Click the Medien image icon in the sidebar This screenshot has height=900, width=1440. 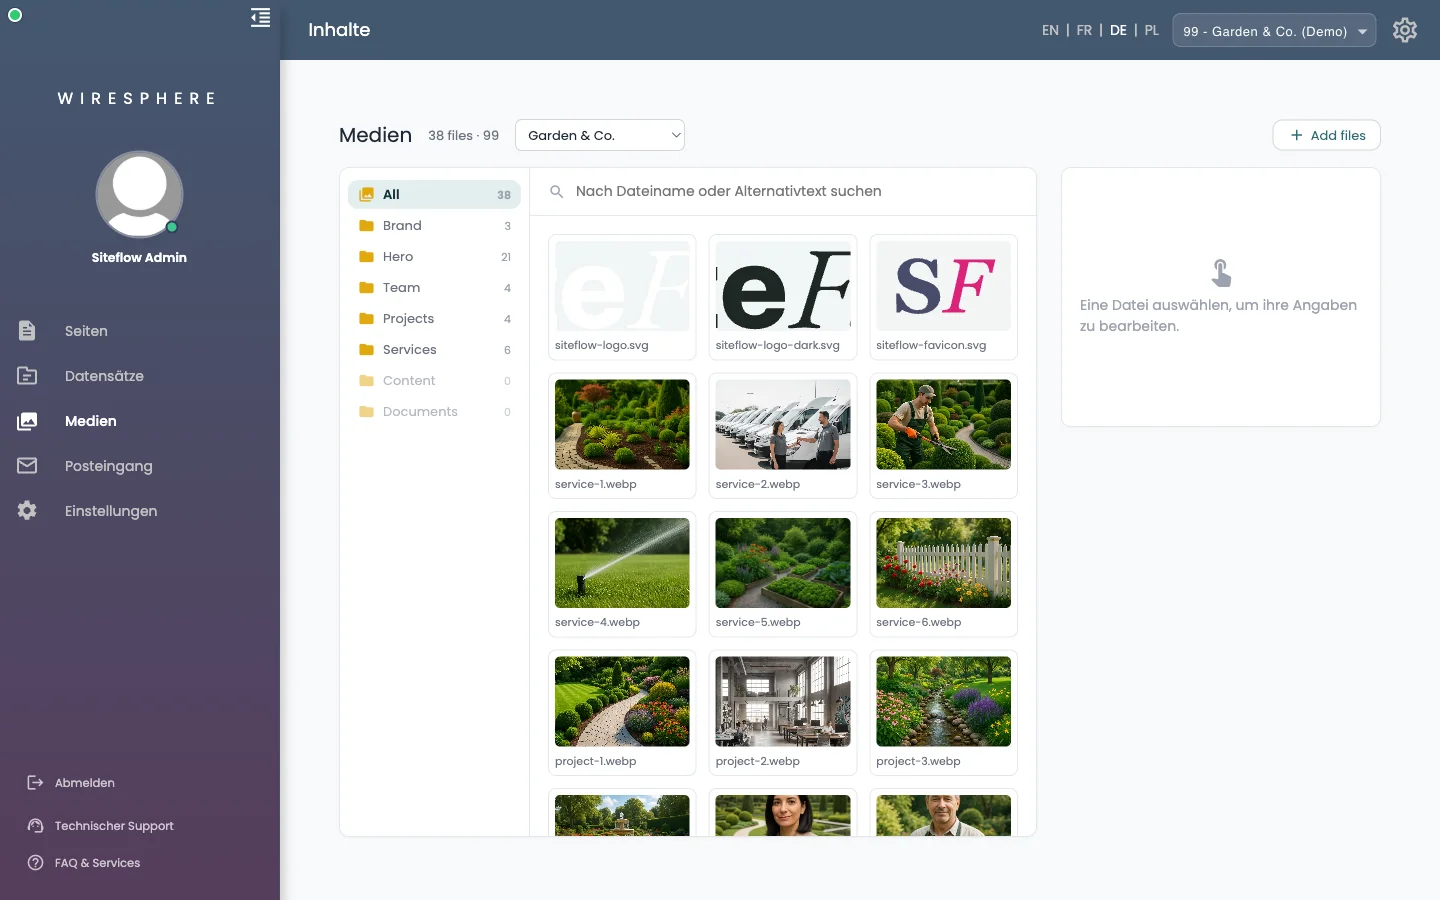point(27,421)
